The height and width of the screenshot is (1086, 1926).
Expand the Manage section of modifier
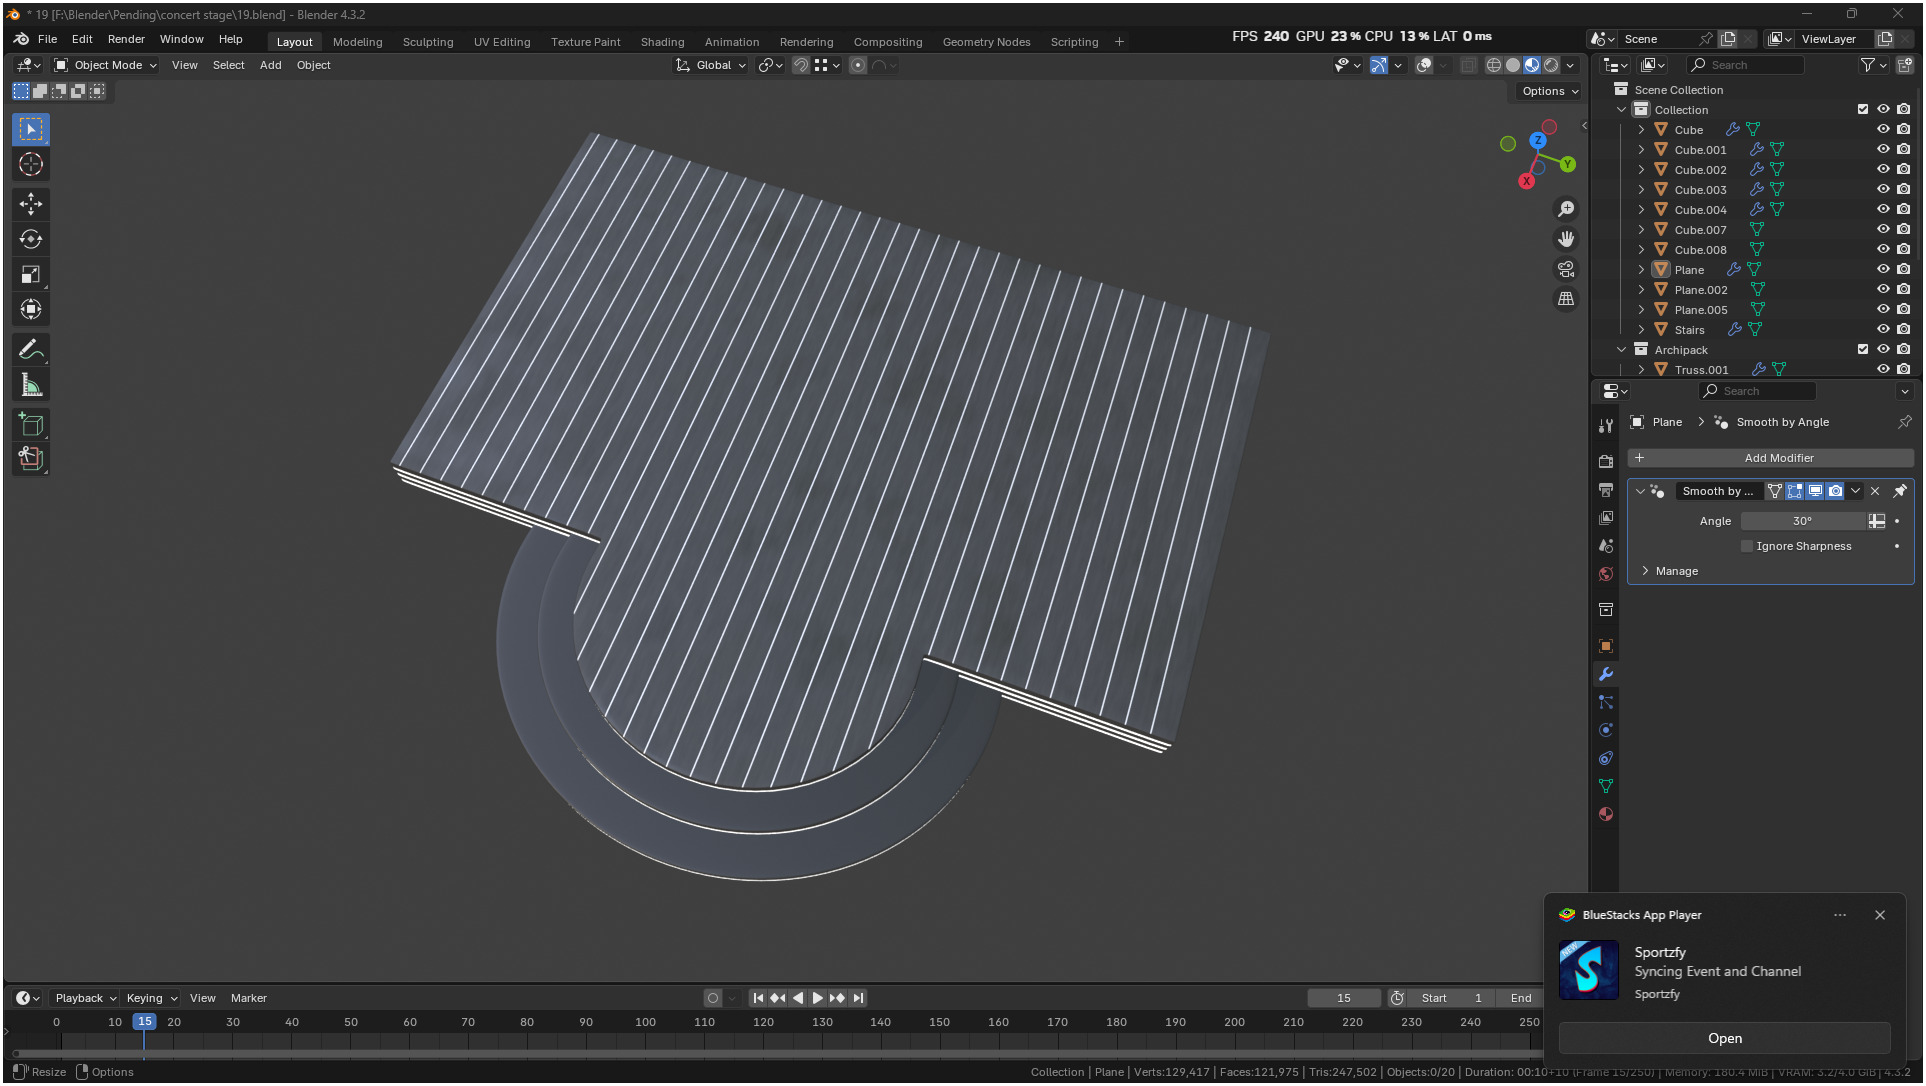point(1645,571)
